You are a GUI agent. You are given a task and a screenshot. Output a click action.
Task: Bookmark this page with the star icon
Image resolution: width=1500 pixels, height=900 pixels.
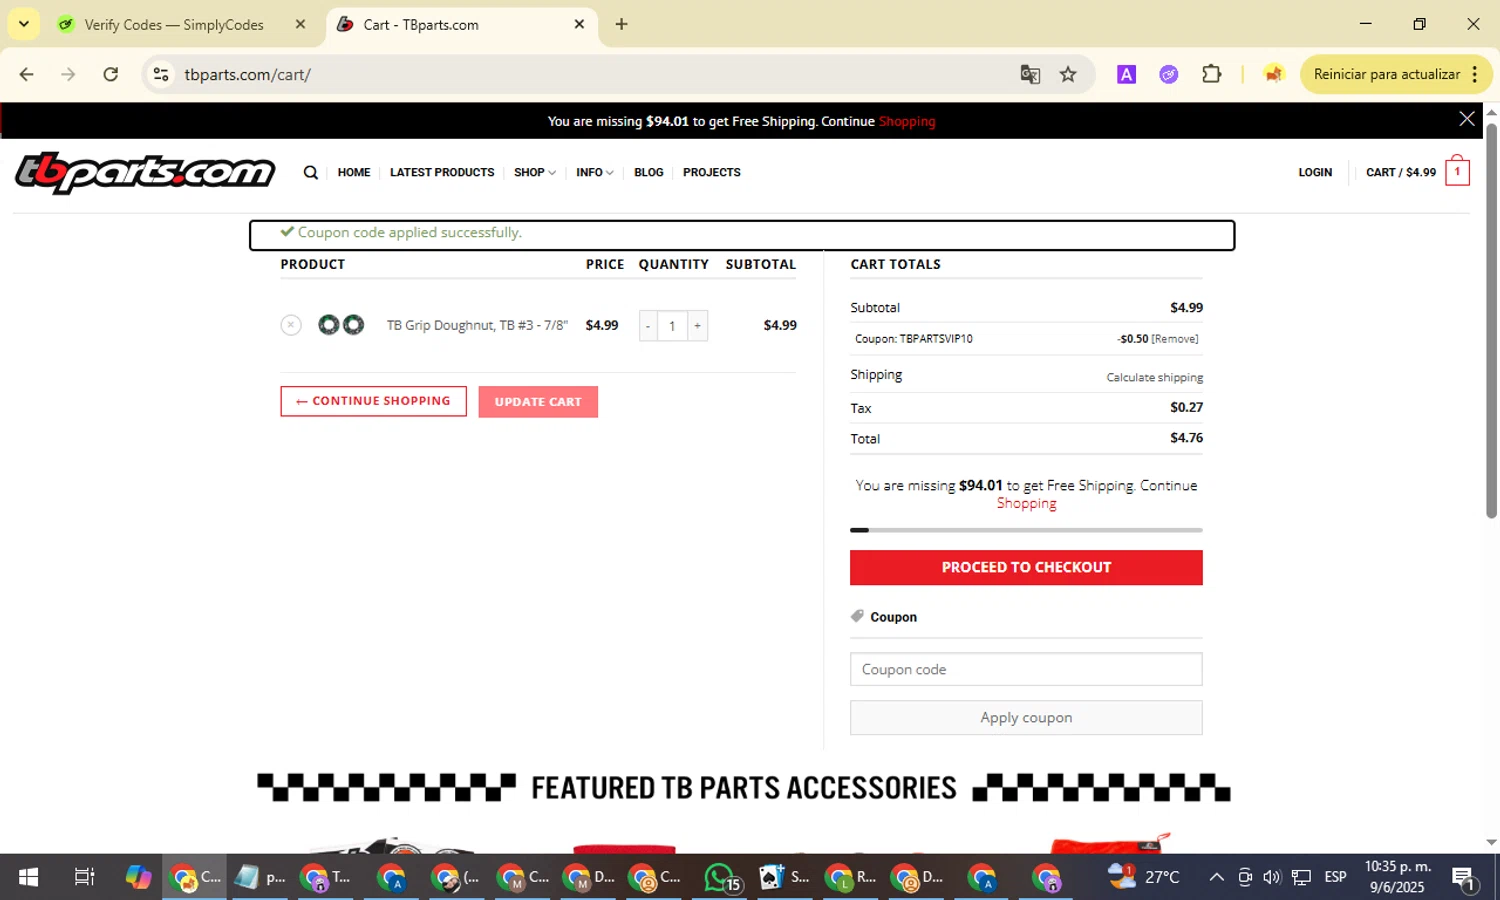coord(1068,74)
